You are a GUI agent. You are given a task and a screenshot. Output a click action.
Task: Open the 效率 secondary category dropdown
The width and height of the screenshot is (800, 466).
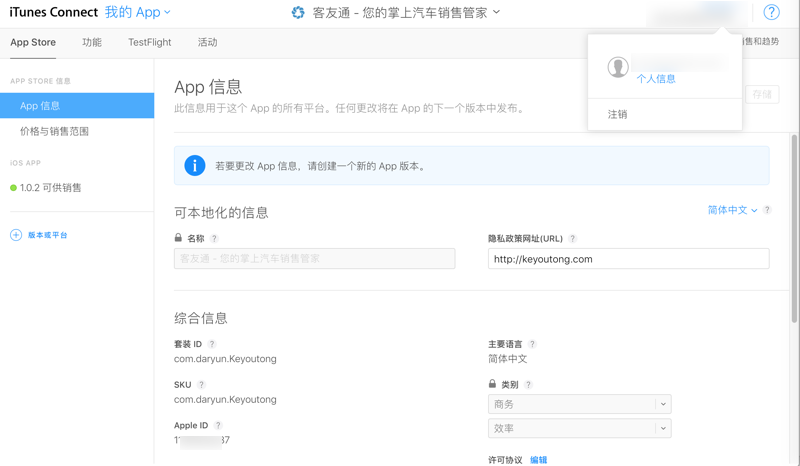tap(580, 428)
